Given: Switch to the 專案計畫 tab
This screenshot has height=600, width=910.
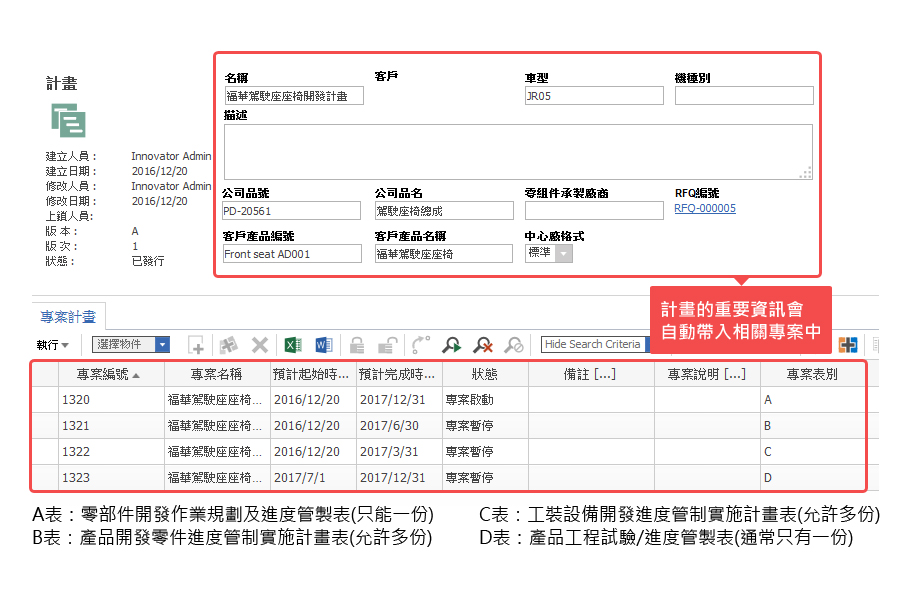Looking at the screenshot, I should pos(68,317).
